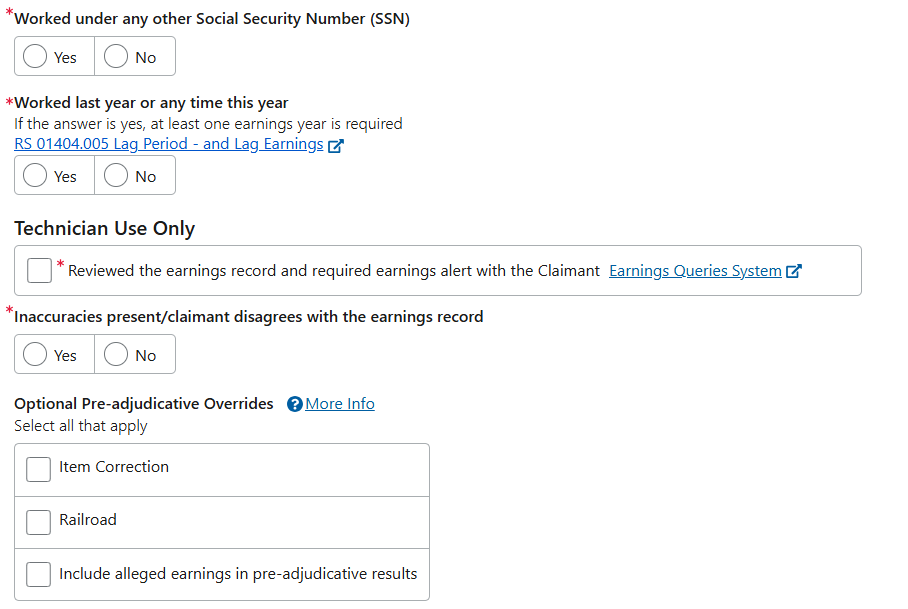Select No for inaccuracies present in earnings record
Screen dimensions: 908x609
116,355
